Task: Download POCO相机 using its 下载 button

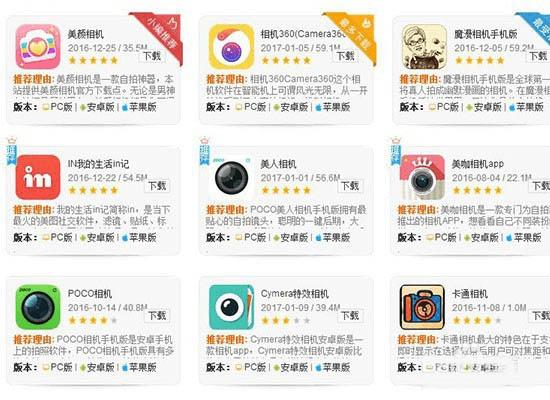Action: click(157, 316)
